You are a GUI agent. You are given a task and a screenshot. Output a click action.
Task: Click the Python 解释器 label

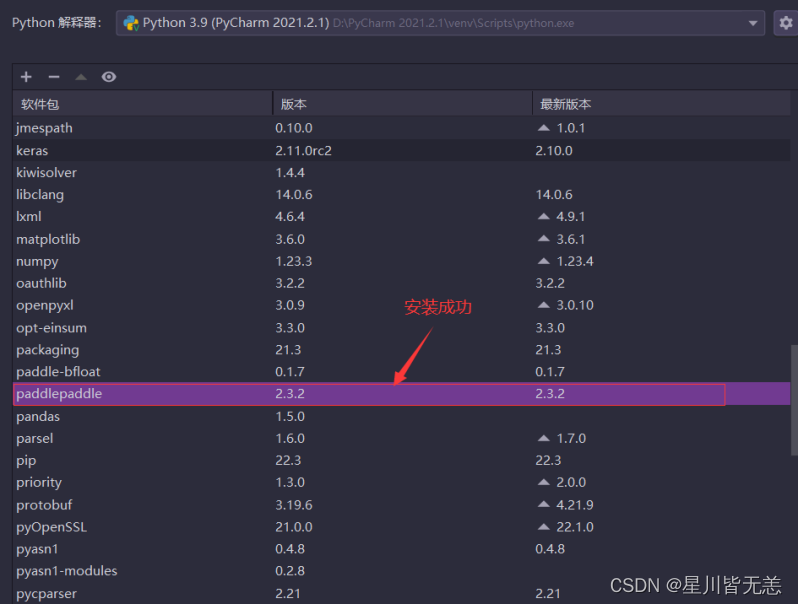coord(56,23)
